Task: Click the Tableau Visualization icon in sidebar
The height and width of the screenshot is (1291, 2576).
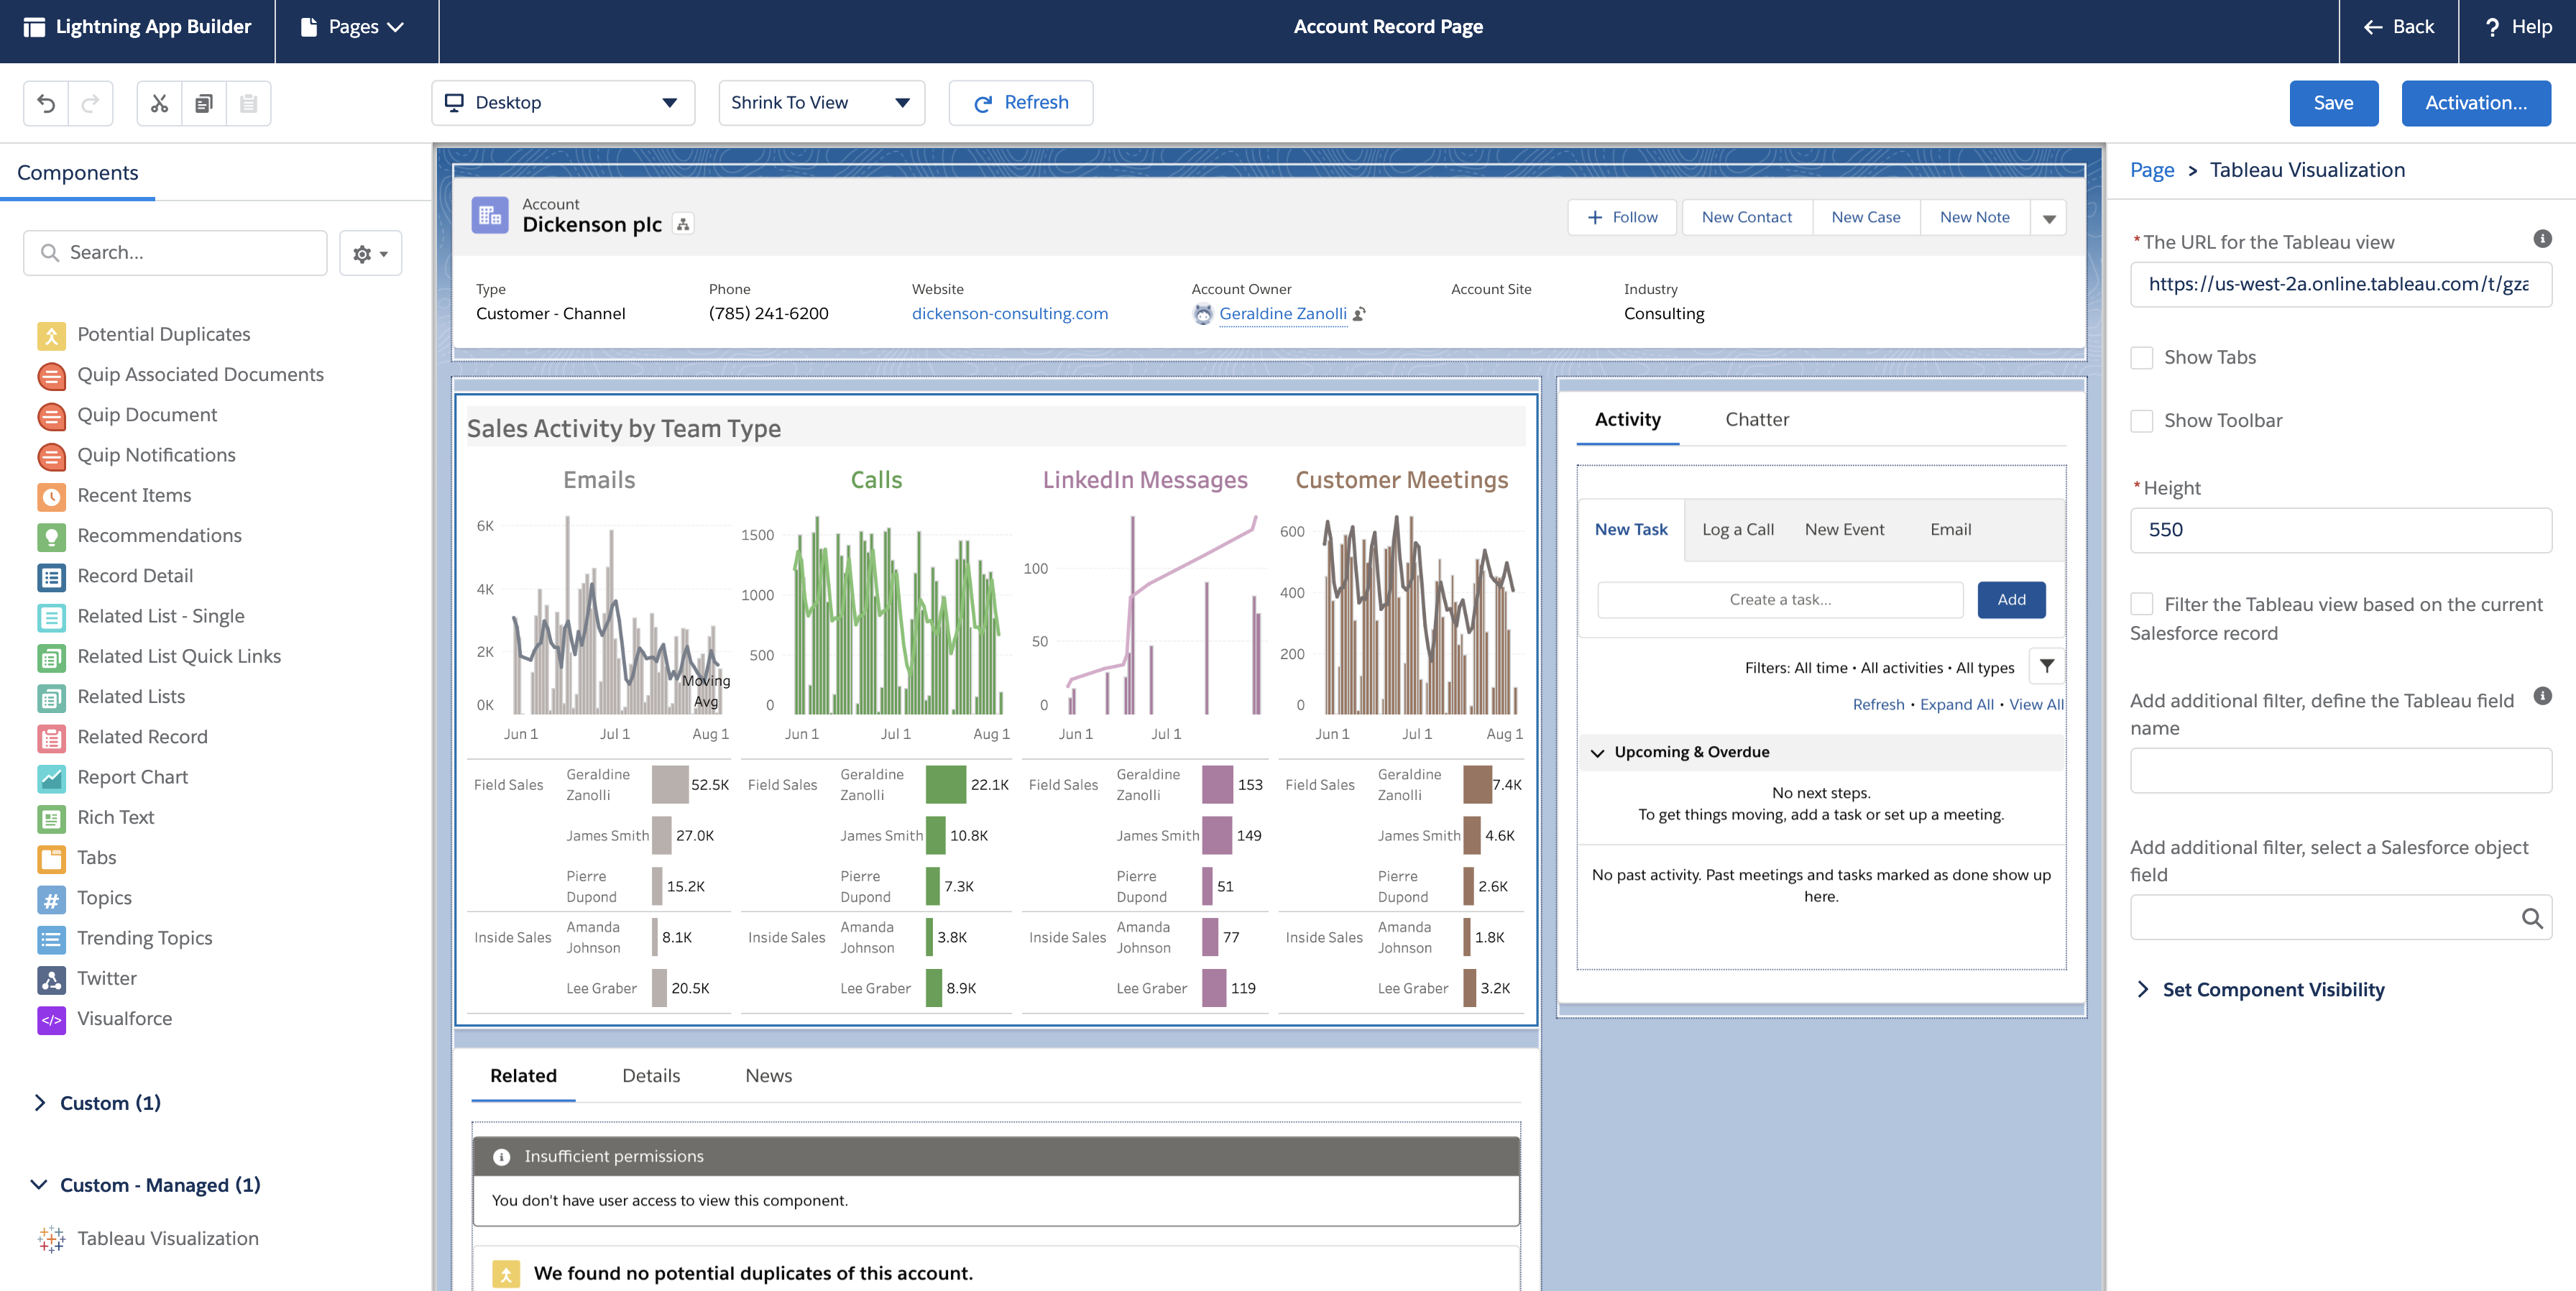Action: [51, 1236]
